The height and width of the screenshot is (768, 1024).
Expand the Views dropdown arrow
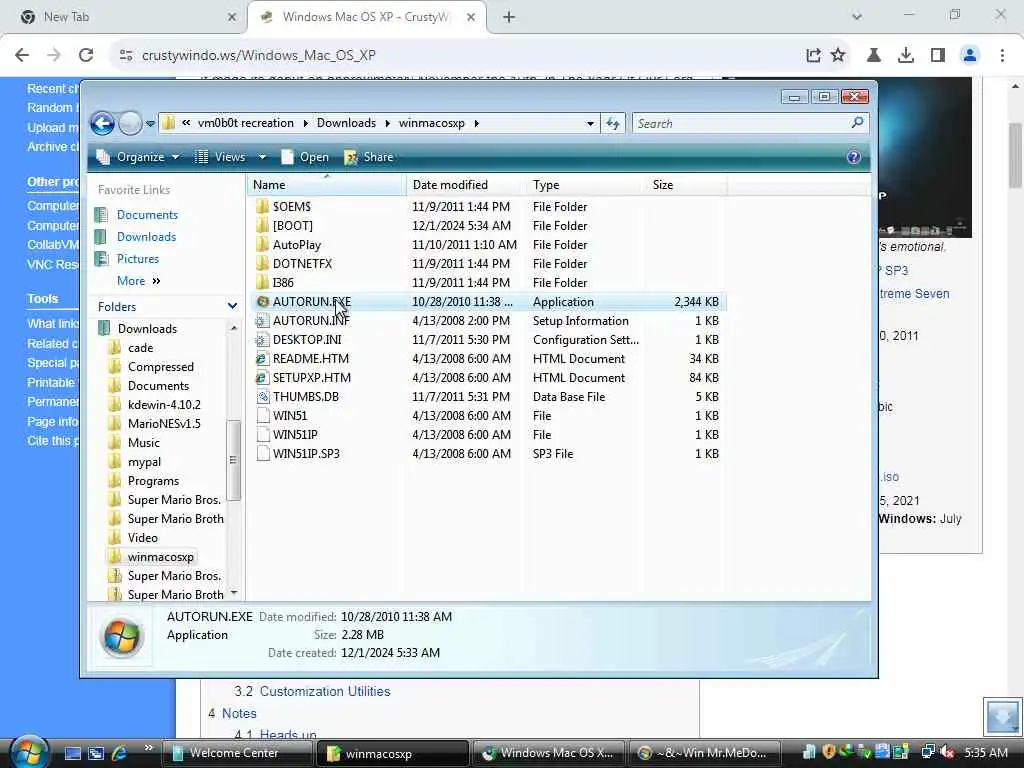[262, 157]
